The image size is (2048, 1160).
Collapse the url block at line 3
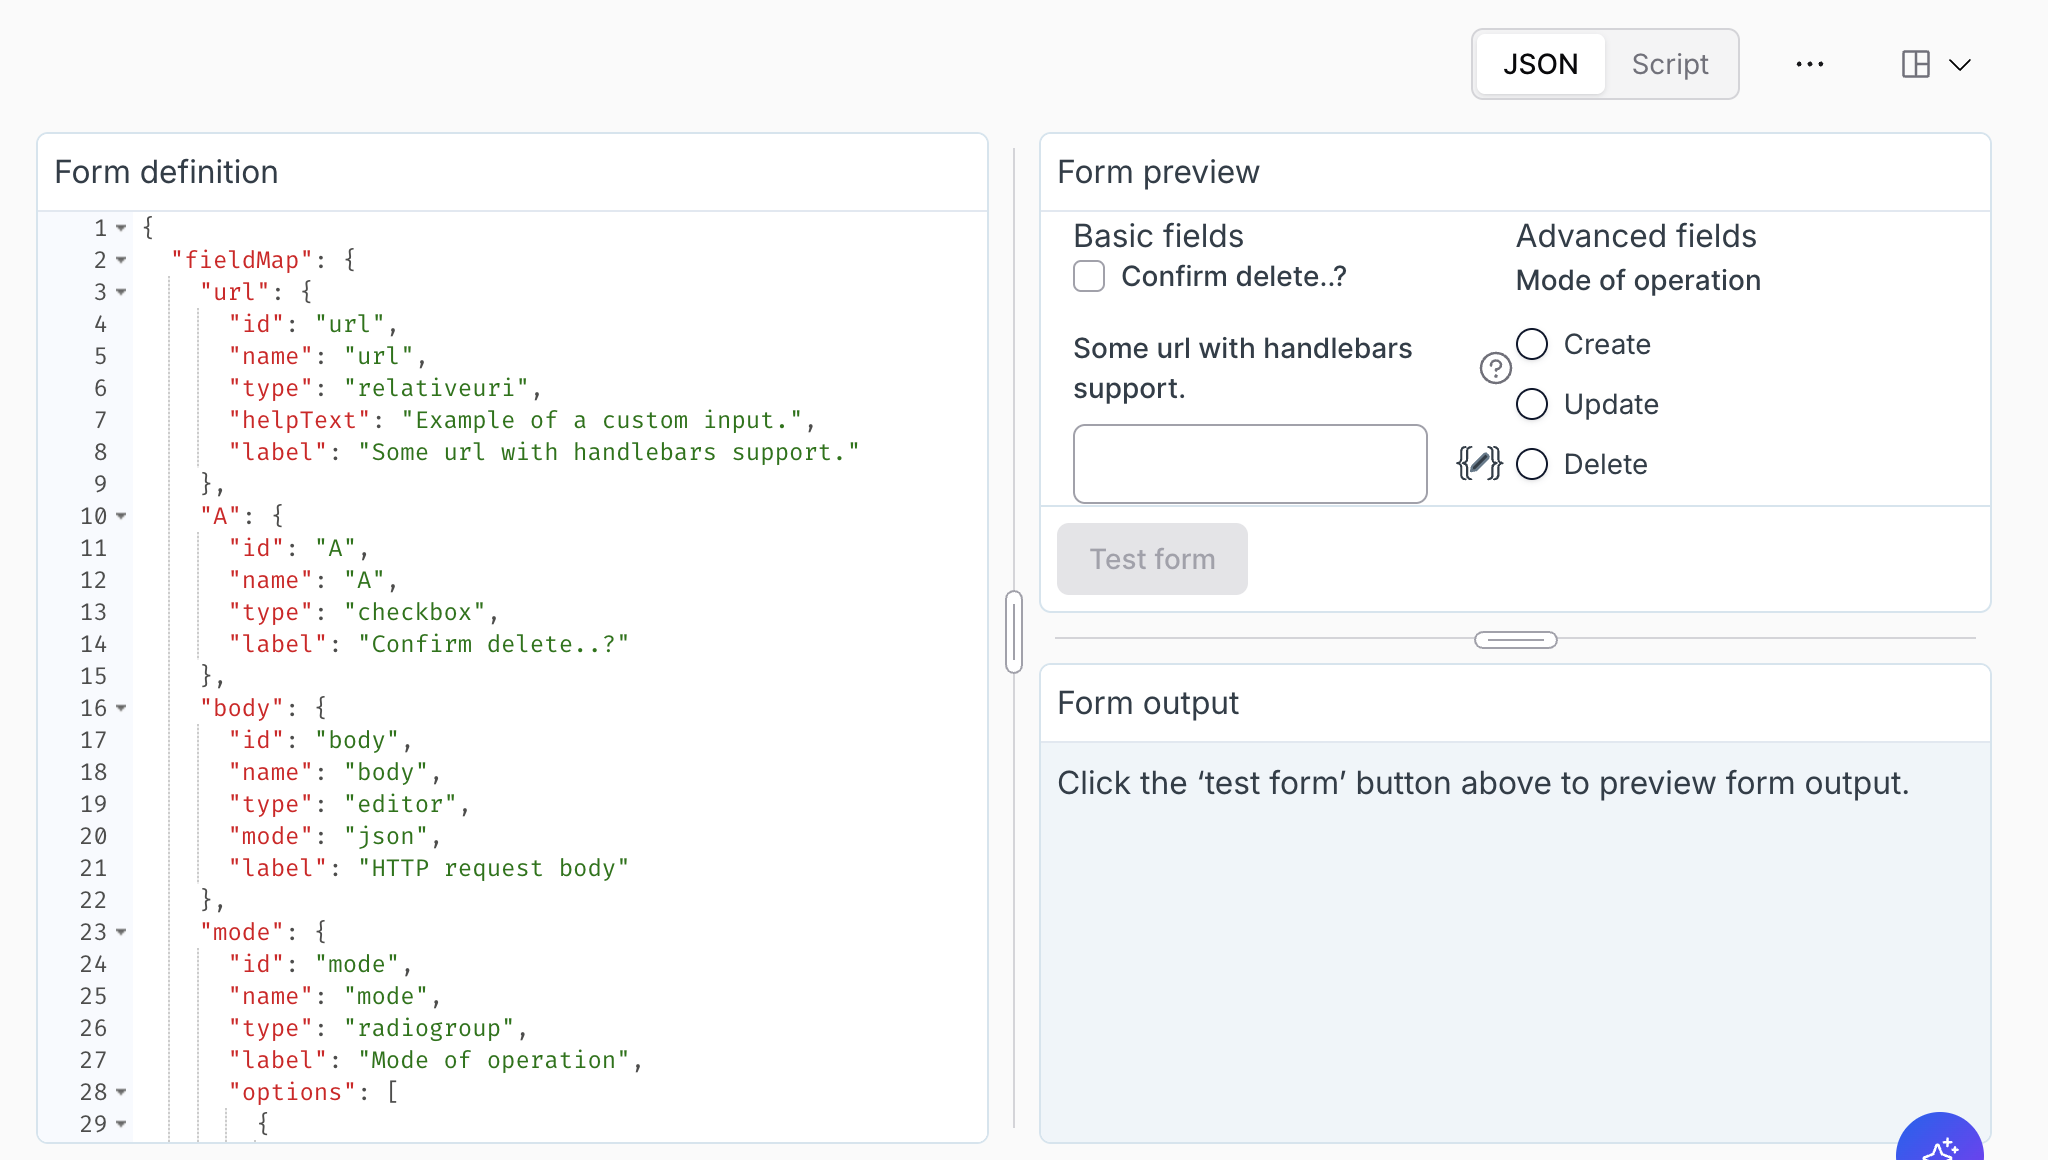click(121, 292)
